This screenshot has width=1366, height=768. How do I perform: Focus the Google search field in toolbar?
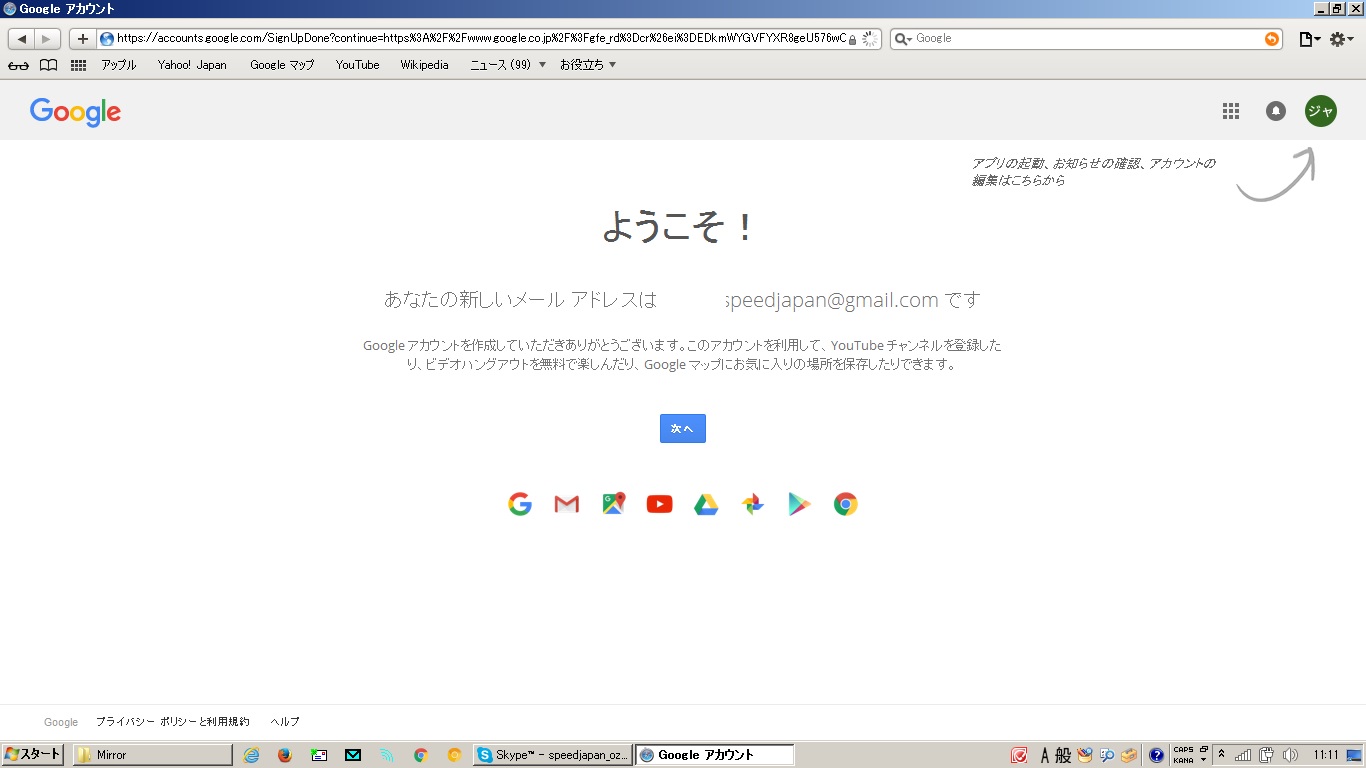(1088, 39)
